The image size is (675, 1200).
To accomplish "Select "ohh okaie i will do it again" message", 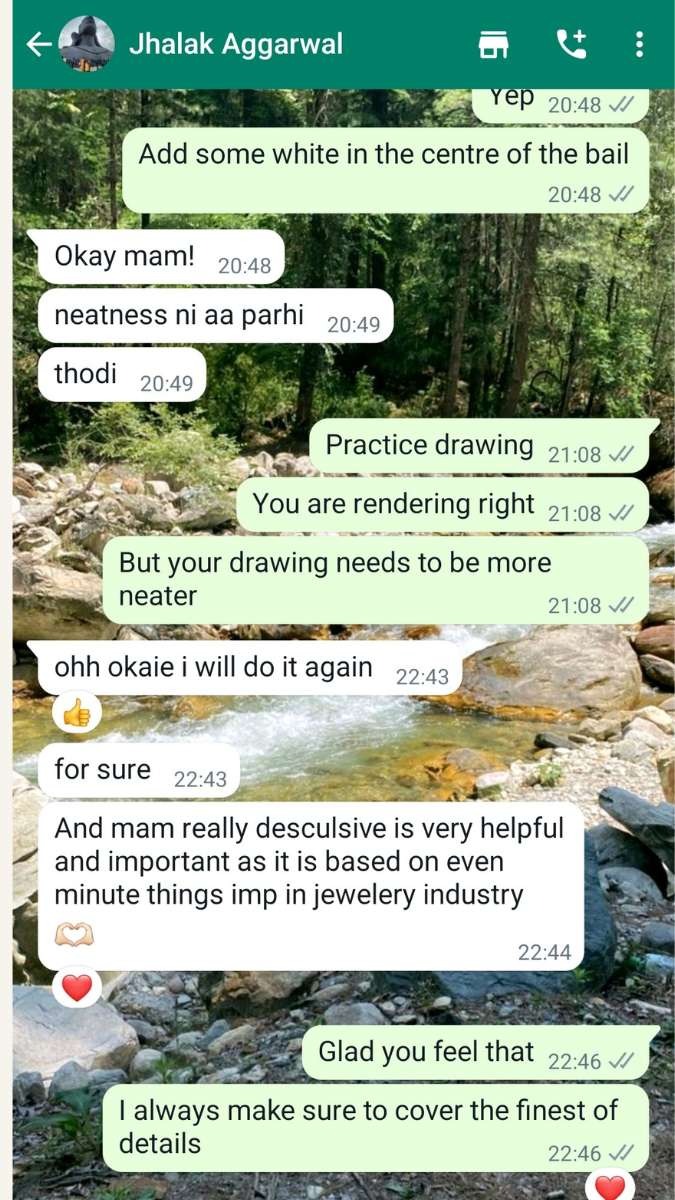I will pyautogui.click(x=250, y=668).
